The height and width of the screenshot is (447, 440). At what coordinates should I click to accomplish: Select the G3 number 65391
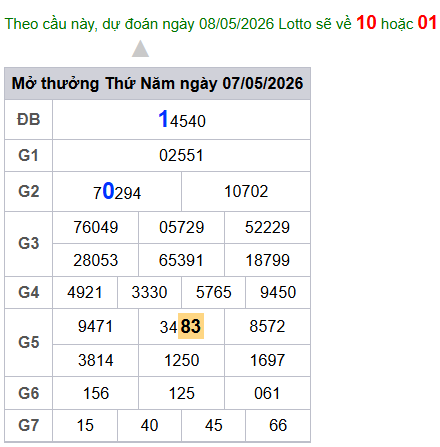[x=181, y=260]
